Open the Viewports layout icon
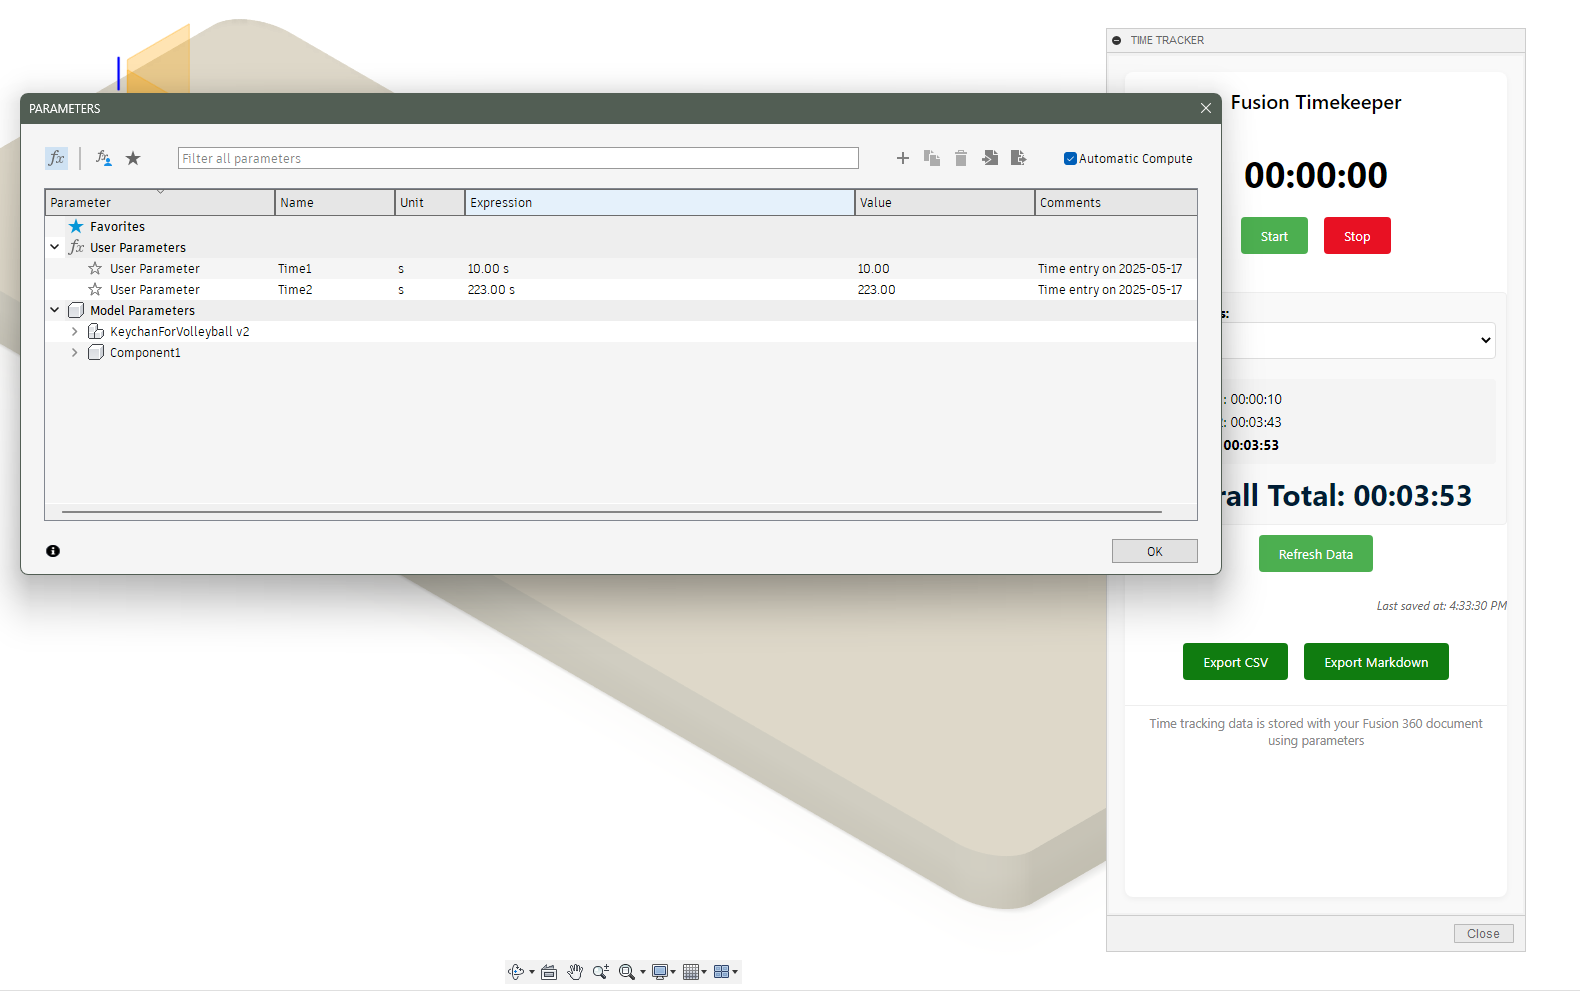Image resolution: width=1580 pixels, height=991 pixels. click(x=722, y=972)
